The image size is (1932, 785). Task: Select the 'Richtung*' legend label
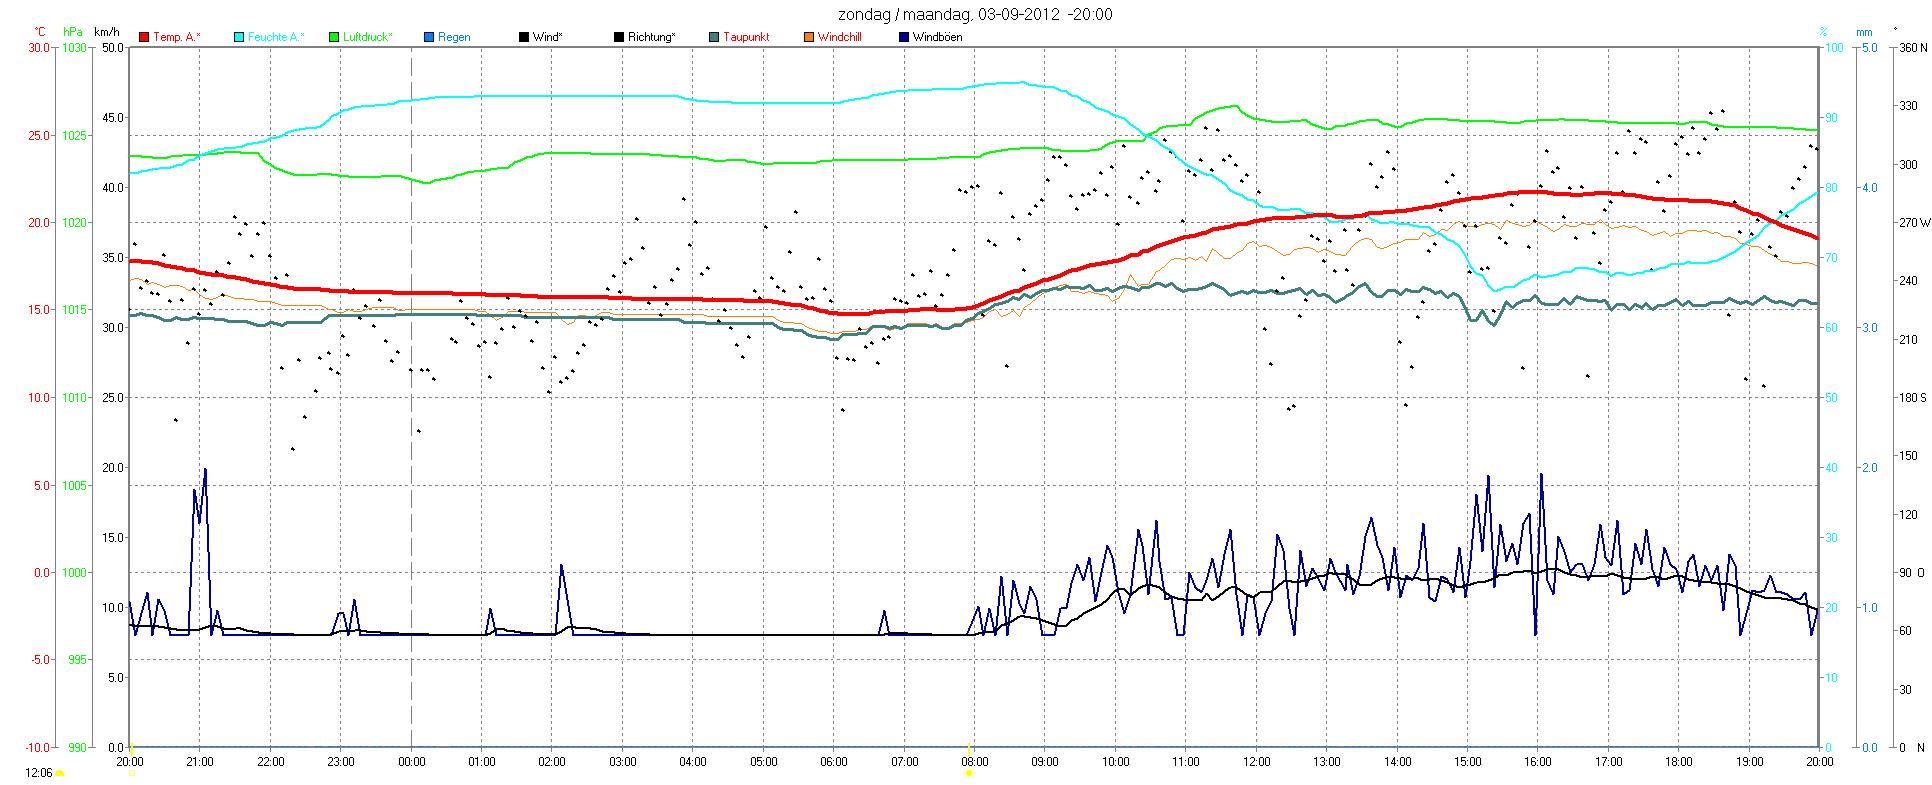652,37
